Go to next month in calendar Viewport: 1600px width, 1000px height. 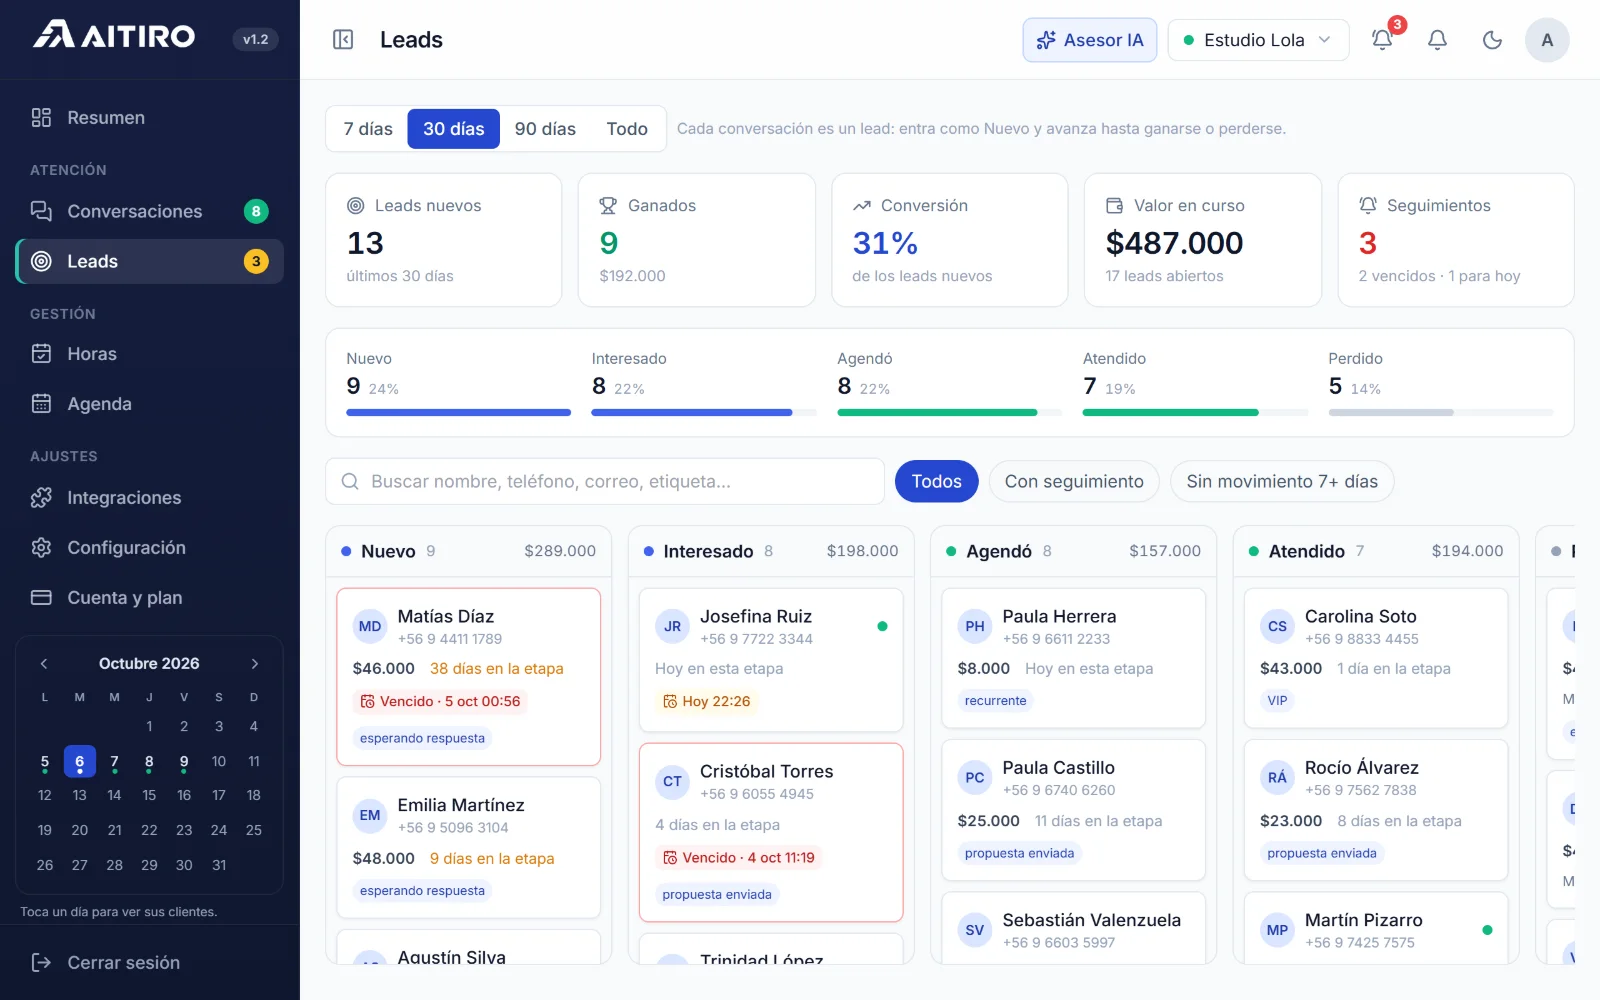[x=255, y=664]
